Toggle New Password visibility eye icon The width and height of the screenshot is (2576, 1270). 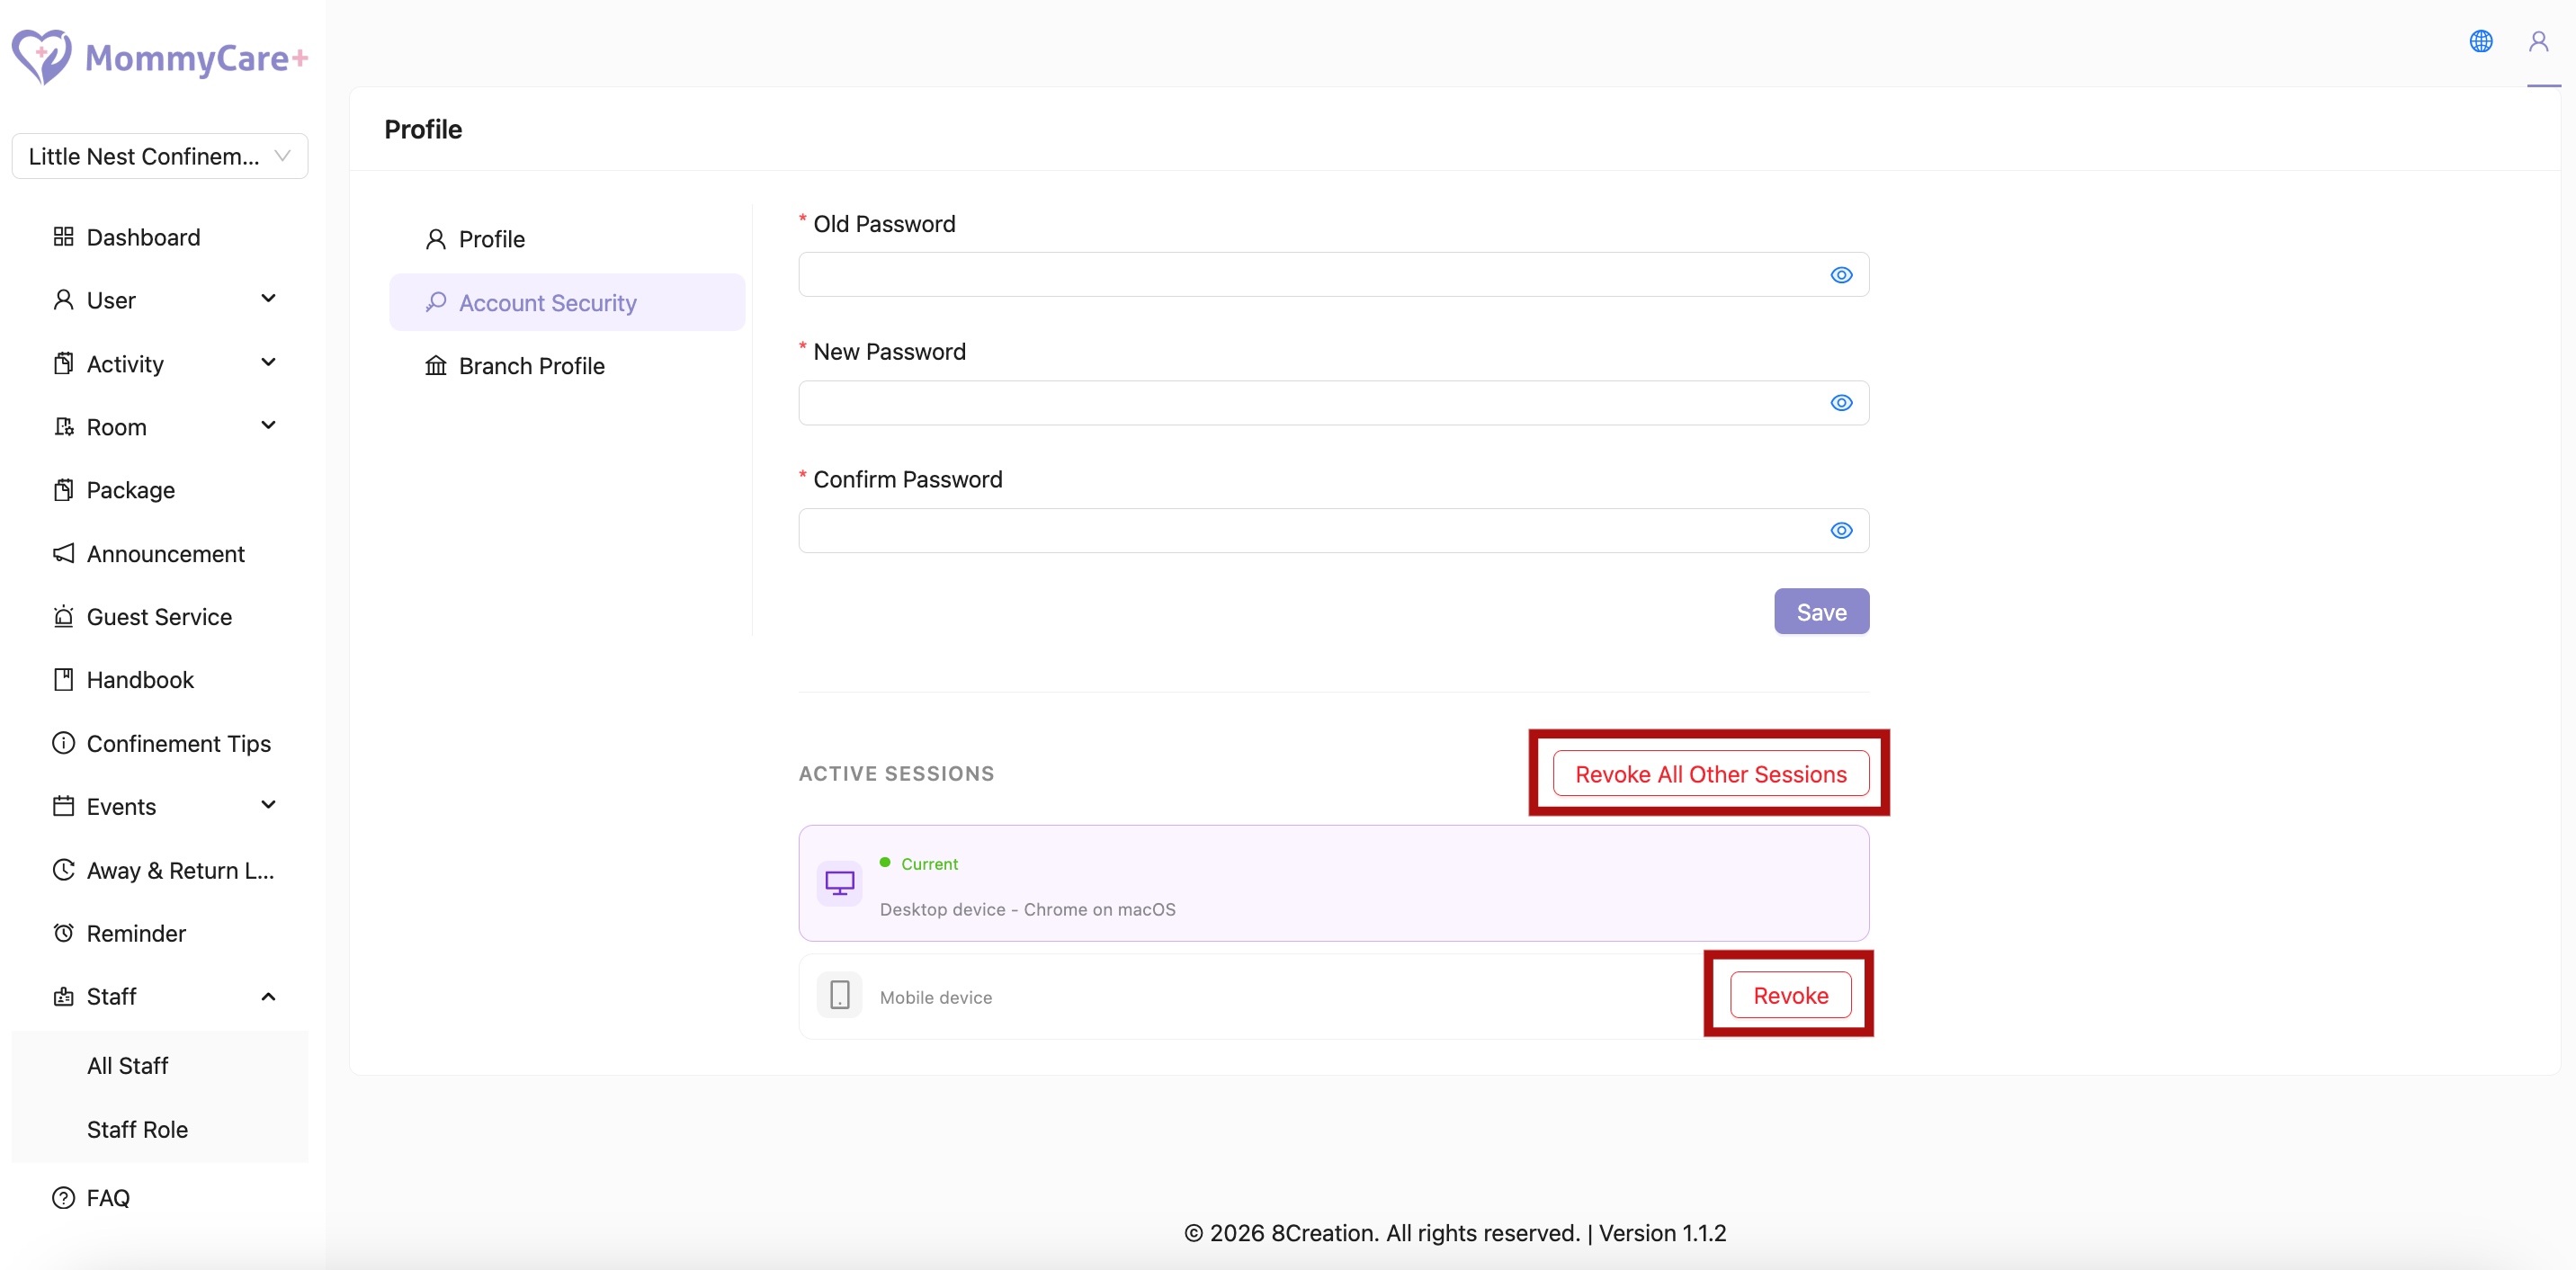1841,403
